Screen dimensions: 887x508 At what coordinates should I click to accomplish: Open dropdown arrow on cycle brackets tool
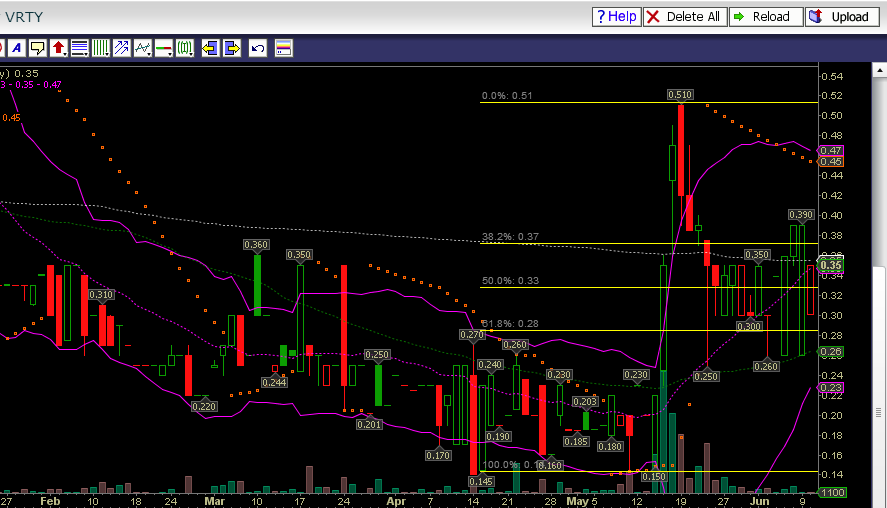click(x=192, y=53)
